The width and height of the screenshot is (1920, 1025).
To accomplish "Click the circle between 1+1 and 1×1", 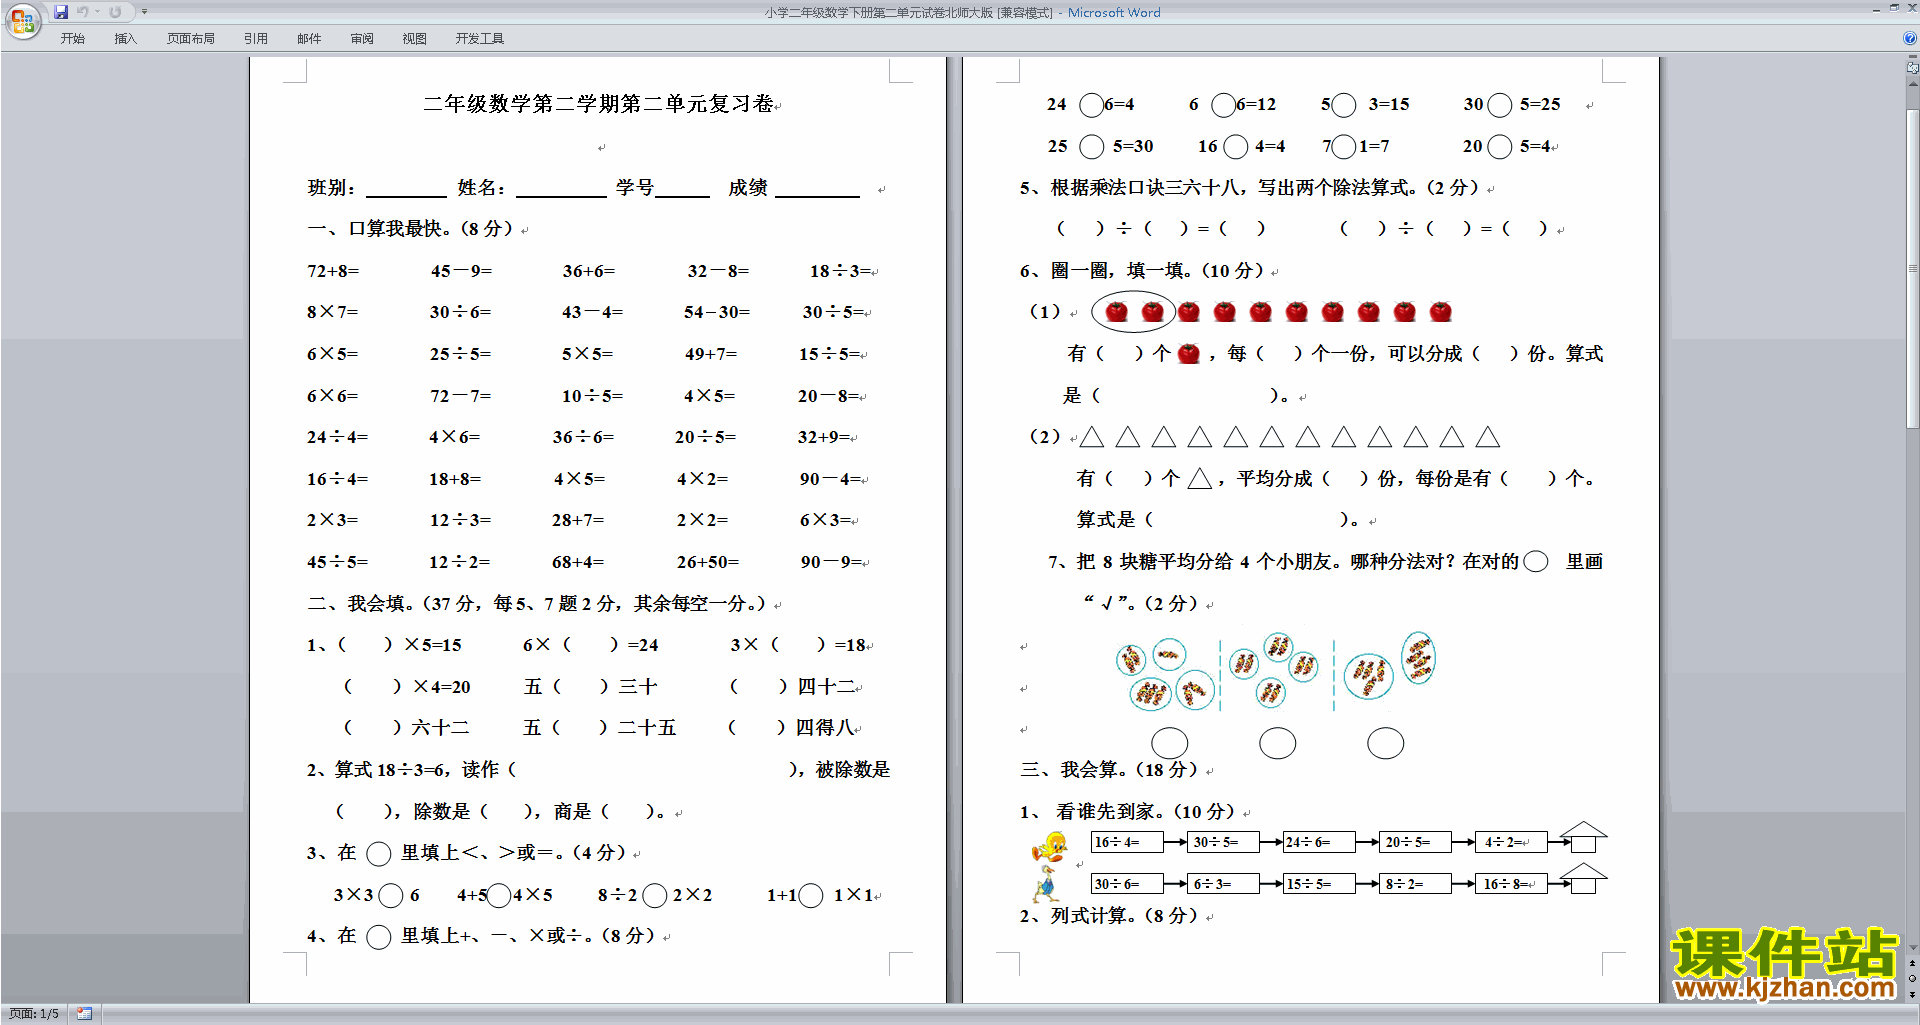I will coord(811,896).
